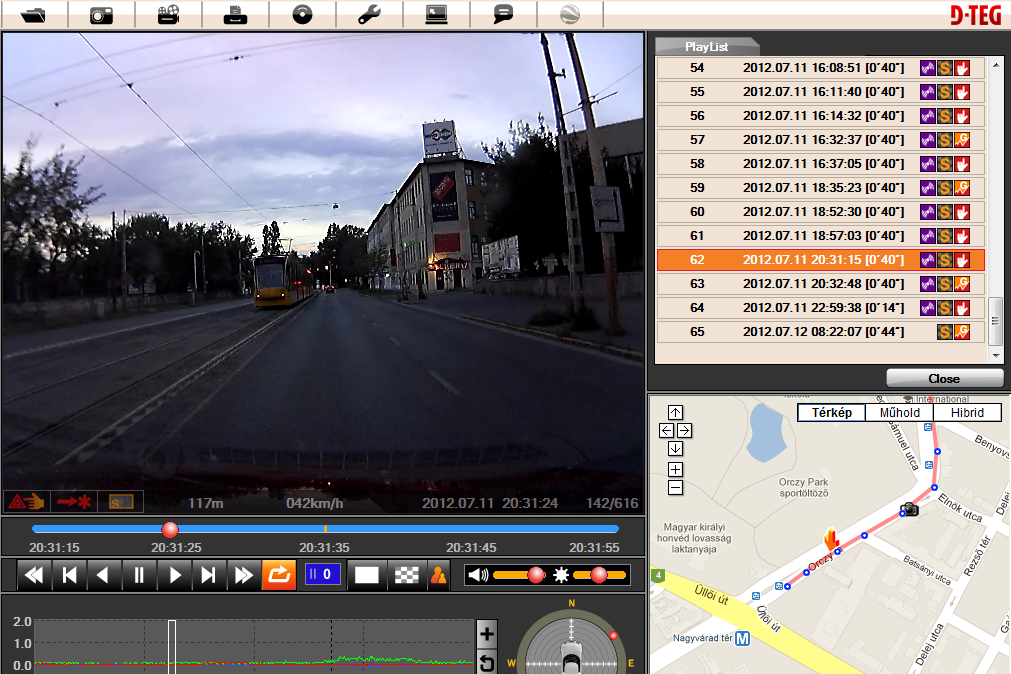The width and height of the screenshot is (1011, 674).
Task: Click the disc icon in toolbar
Action: (302, 15)
